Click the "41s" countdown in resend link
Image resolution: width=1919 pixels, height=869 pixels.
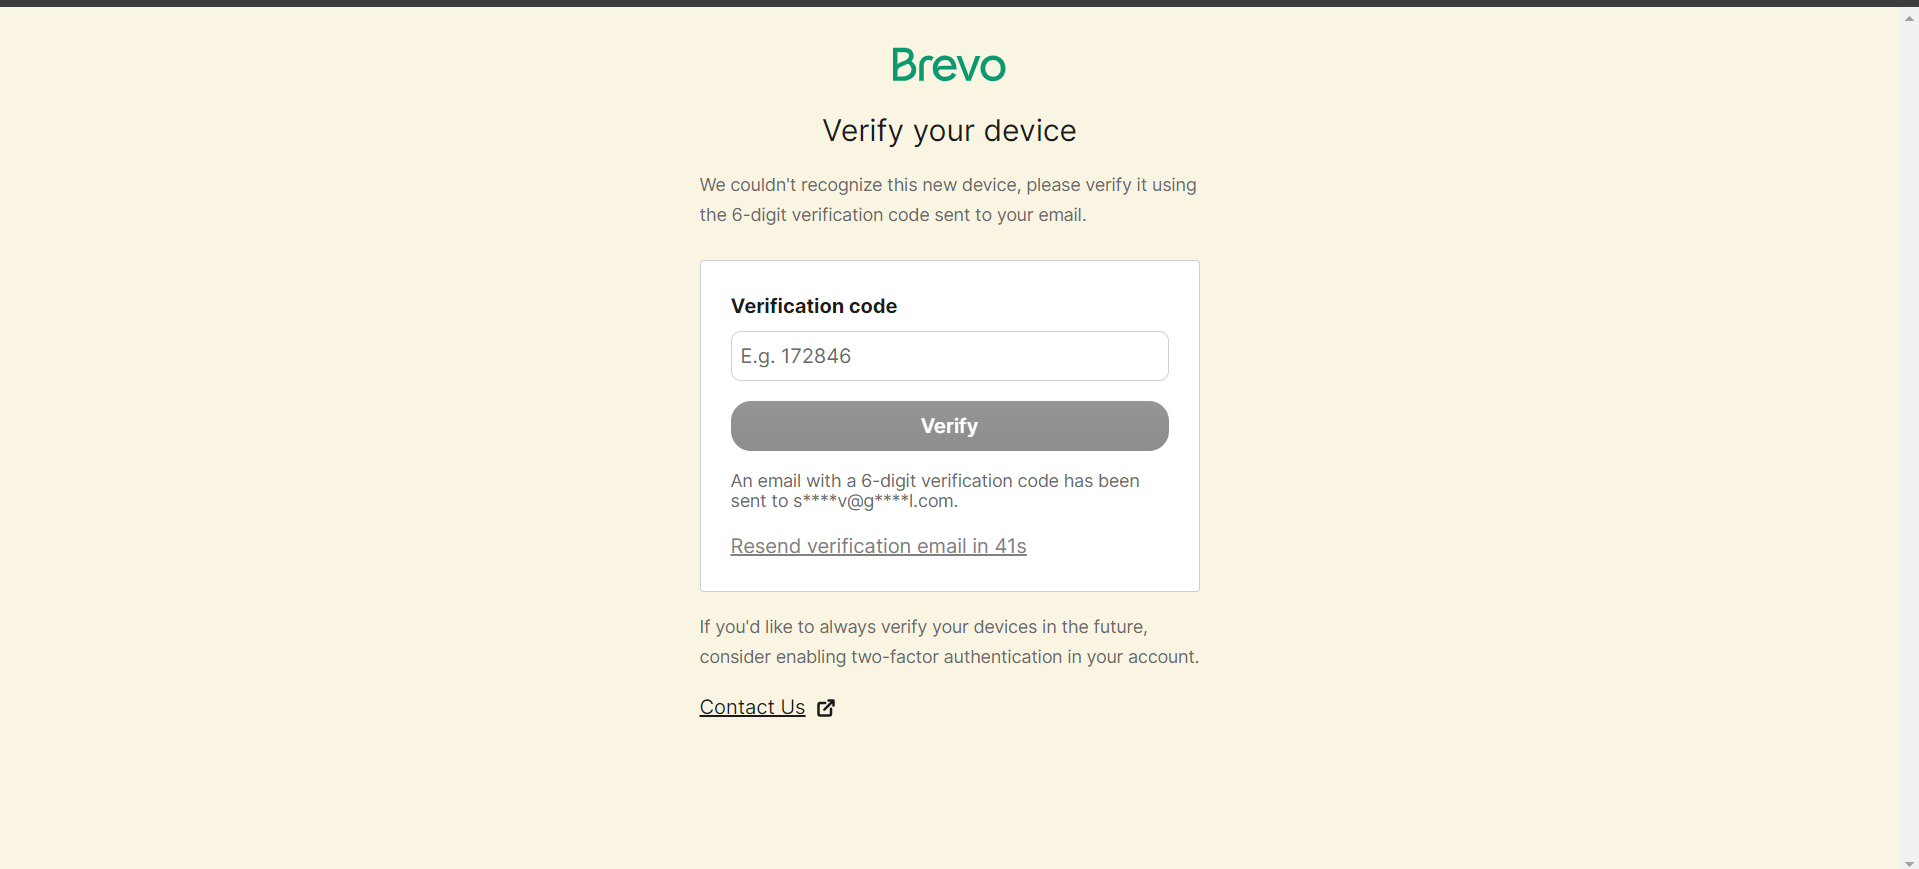1011,546
